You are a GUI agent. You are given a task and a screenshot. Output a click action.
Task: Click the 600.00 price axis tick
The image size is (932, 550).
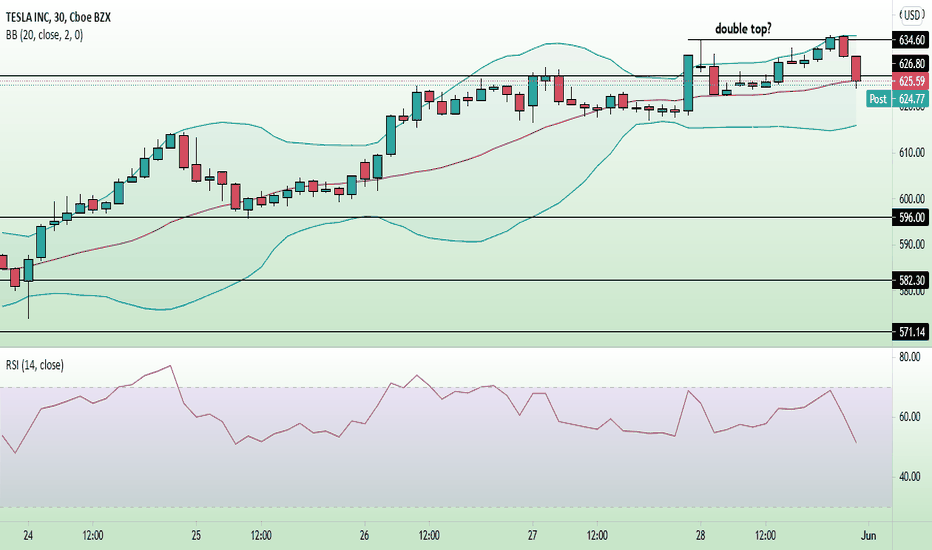click(911, 199)
